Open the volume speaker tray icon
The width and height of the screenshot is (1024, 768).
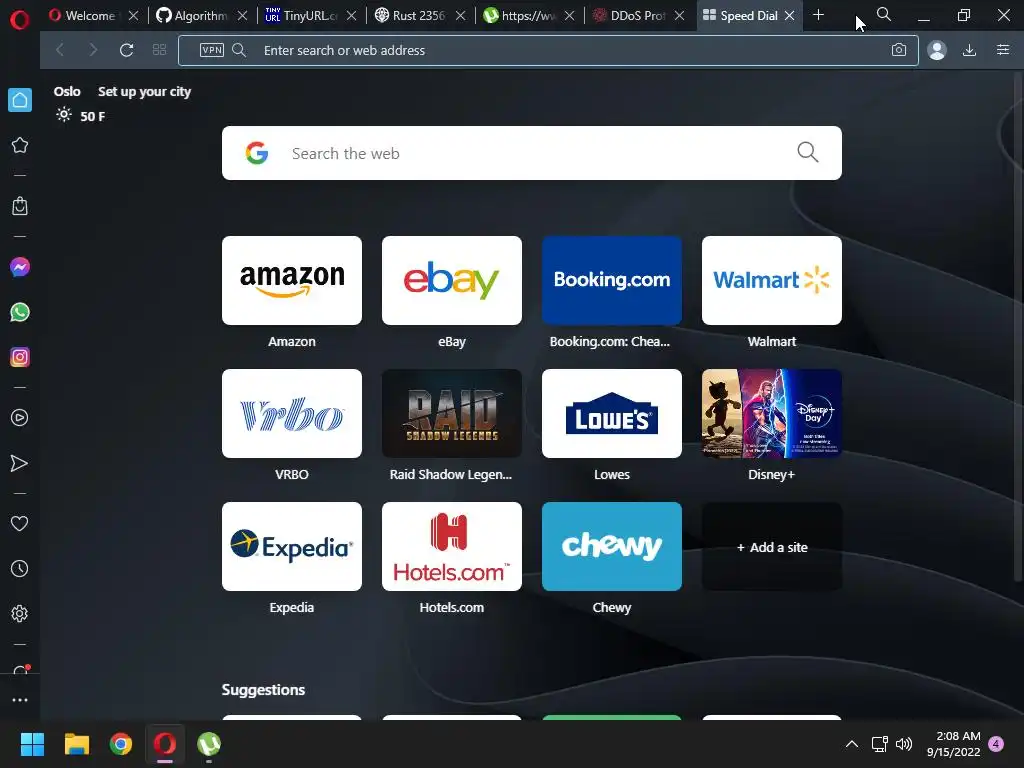(x=904, y=744)
